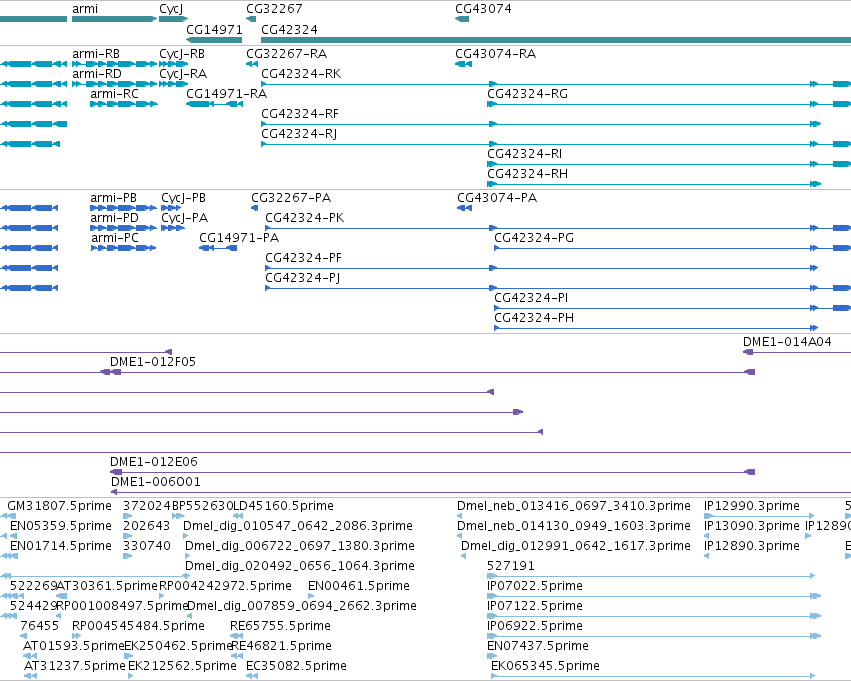Click EST IP07022.5prime
Image resolution: width=851 pixels, height=681 pixels.
[x=535, y=587]
